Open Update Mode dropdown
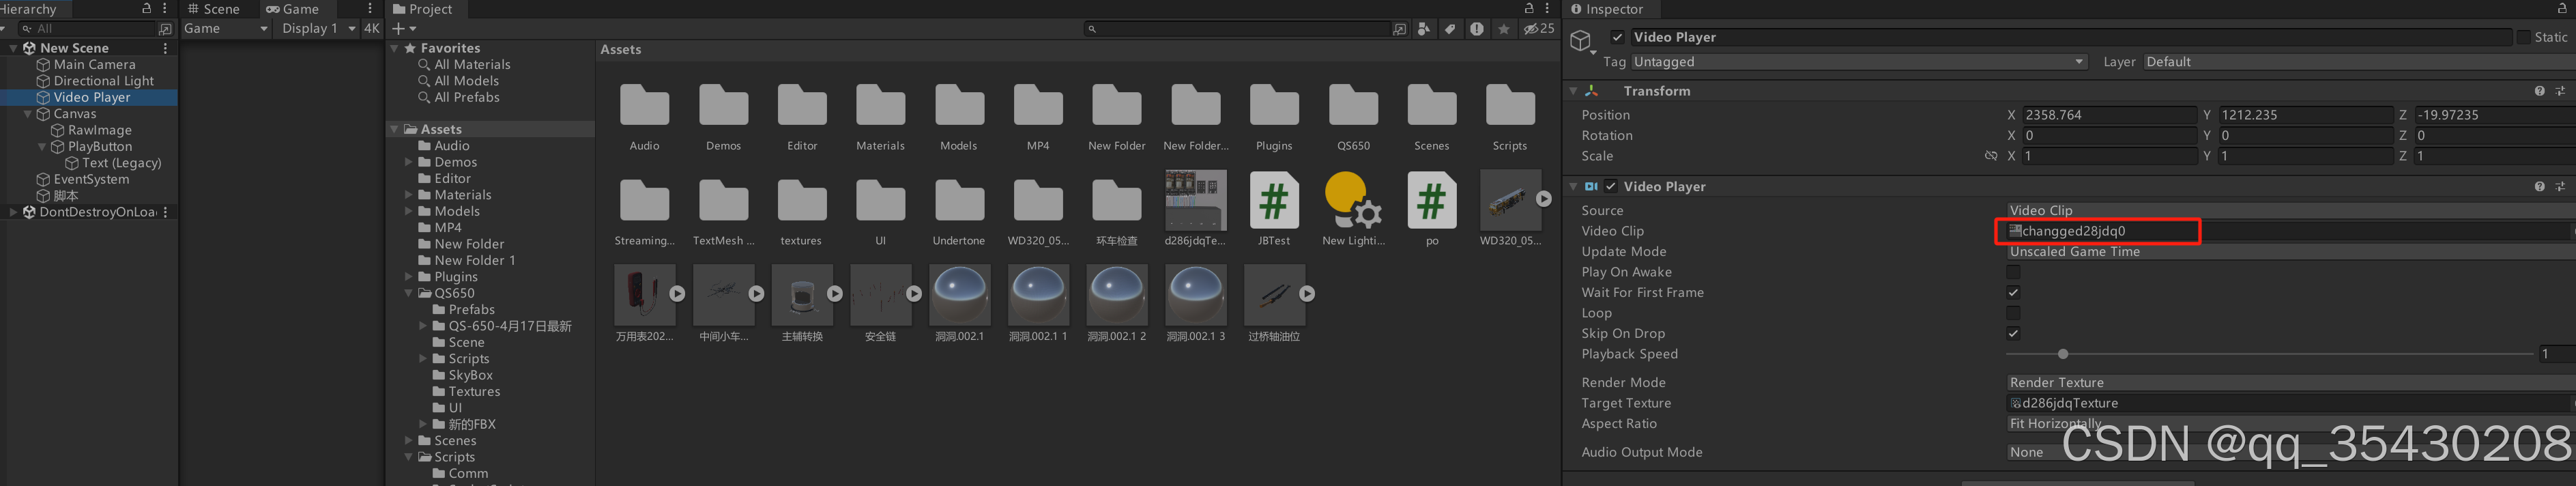This screenshot has height=486, width=2576. point(2290,252)
